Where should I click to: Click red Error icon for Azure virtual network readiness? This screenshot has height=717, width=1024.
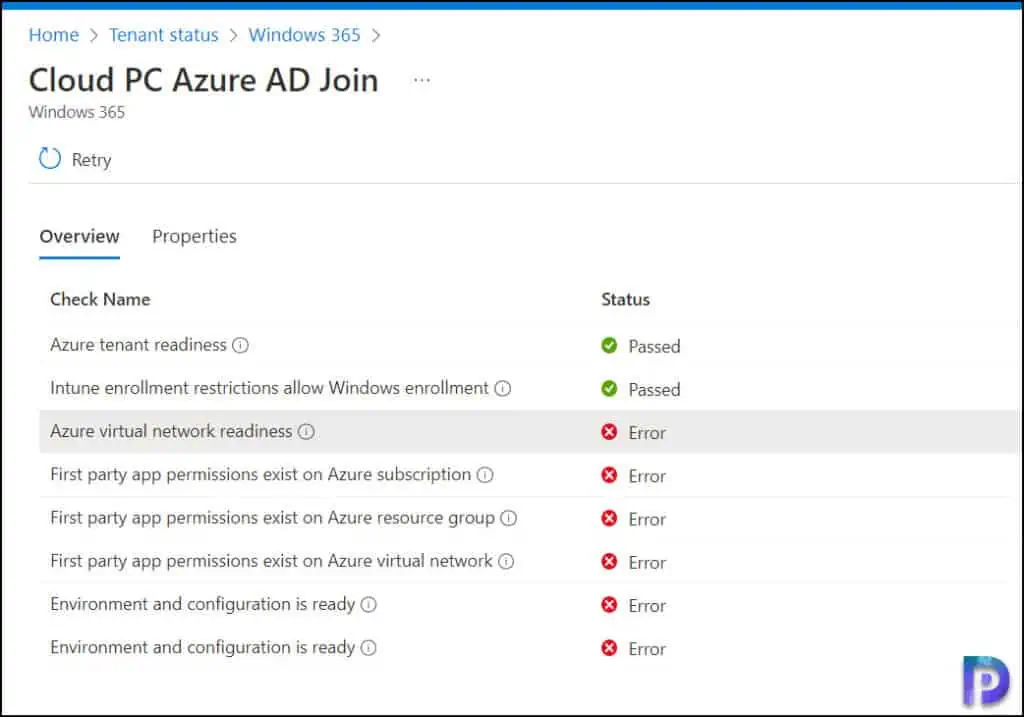click(609, 432)
